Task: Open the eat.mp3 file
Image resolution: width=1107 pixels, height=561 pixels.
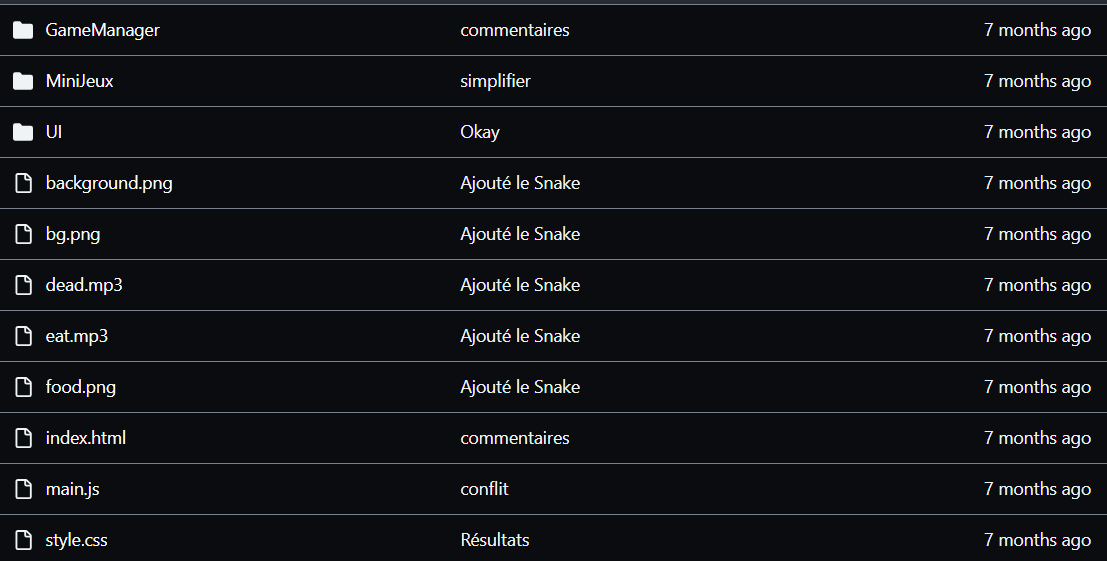Action: point(76,336)
